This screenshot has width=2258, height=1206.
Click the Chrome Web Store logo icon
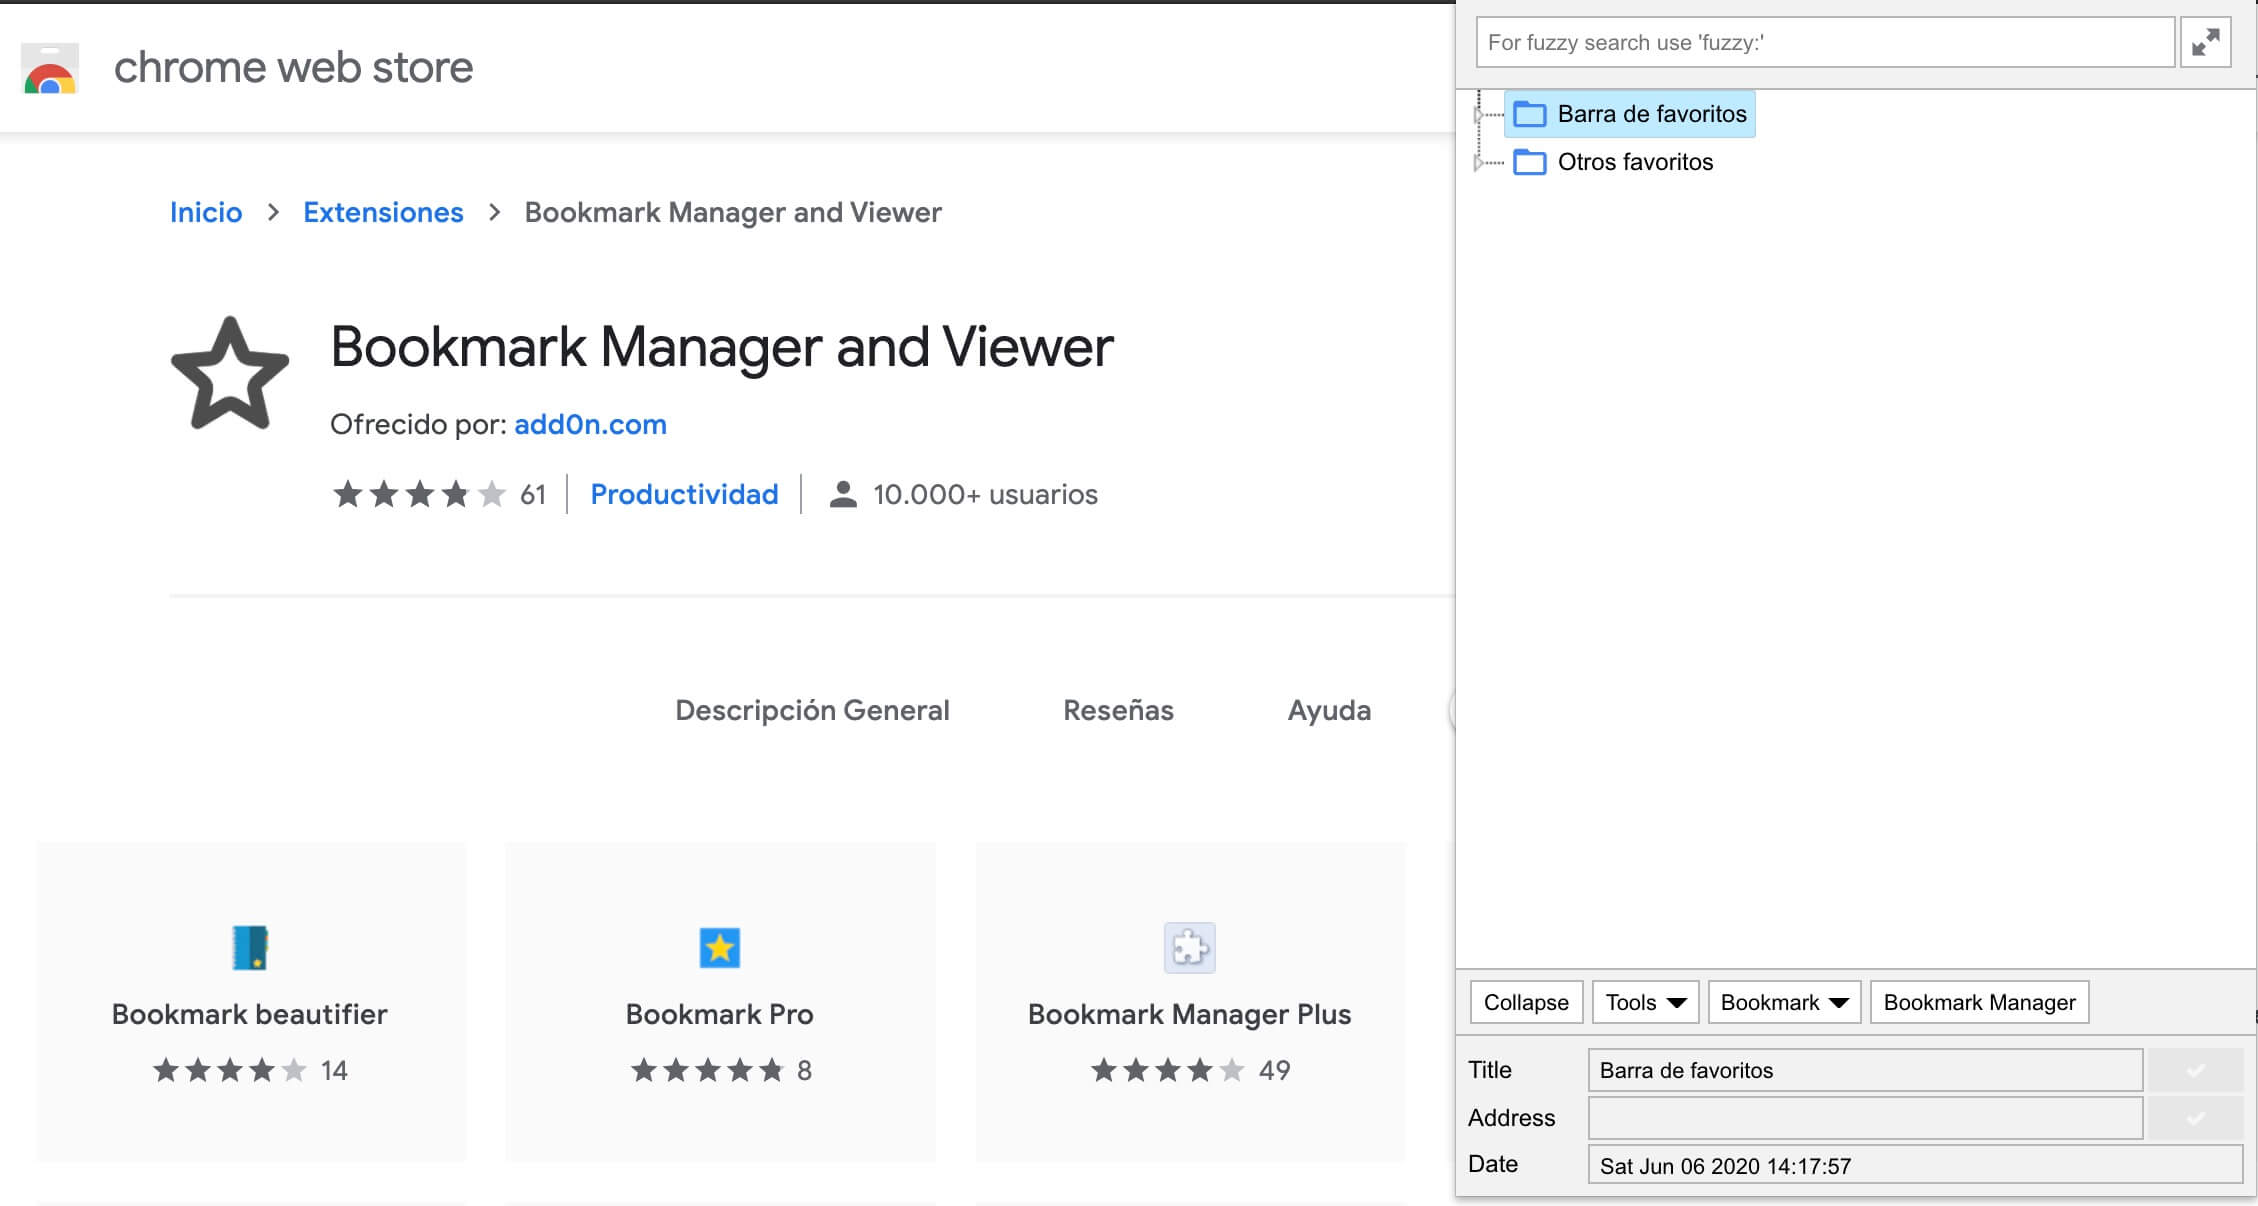(x=50, y=69)
